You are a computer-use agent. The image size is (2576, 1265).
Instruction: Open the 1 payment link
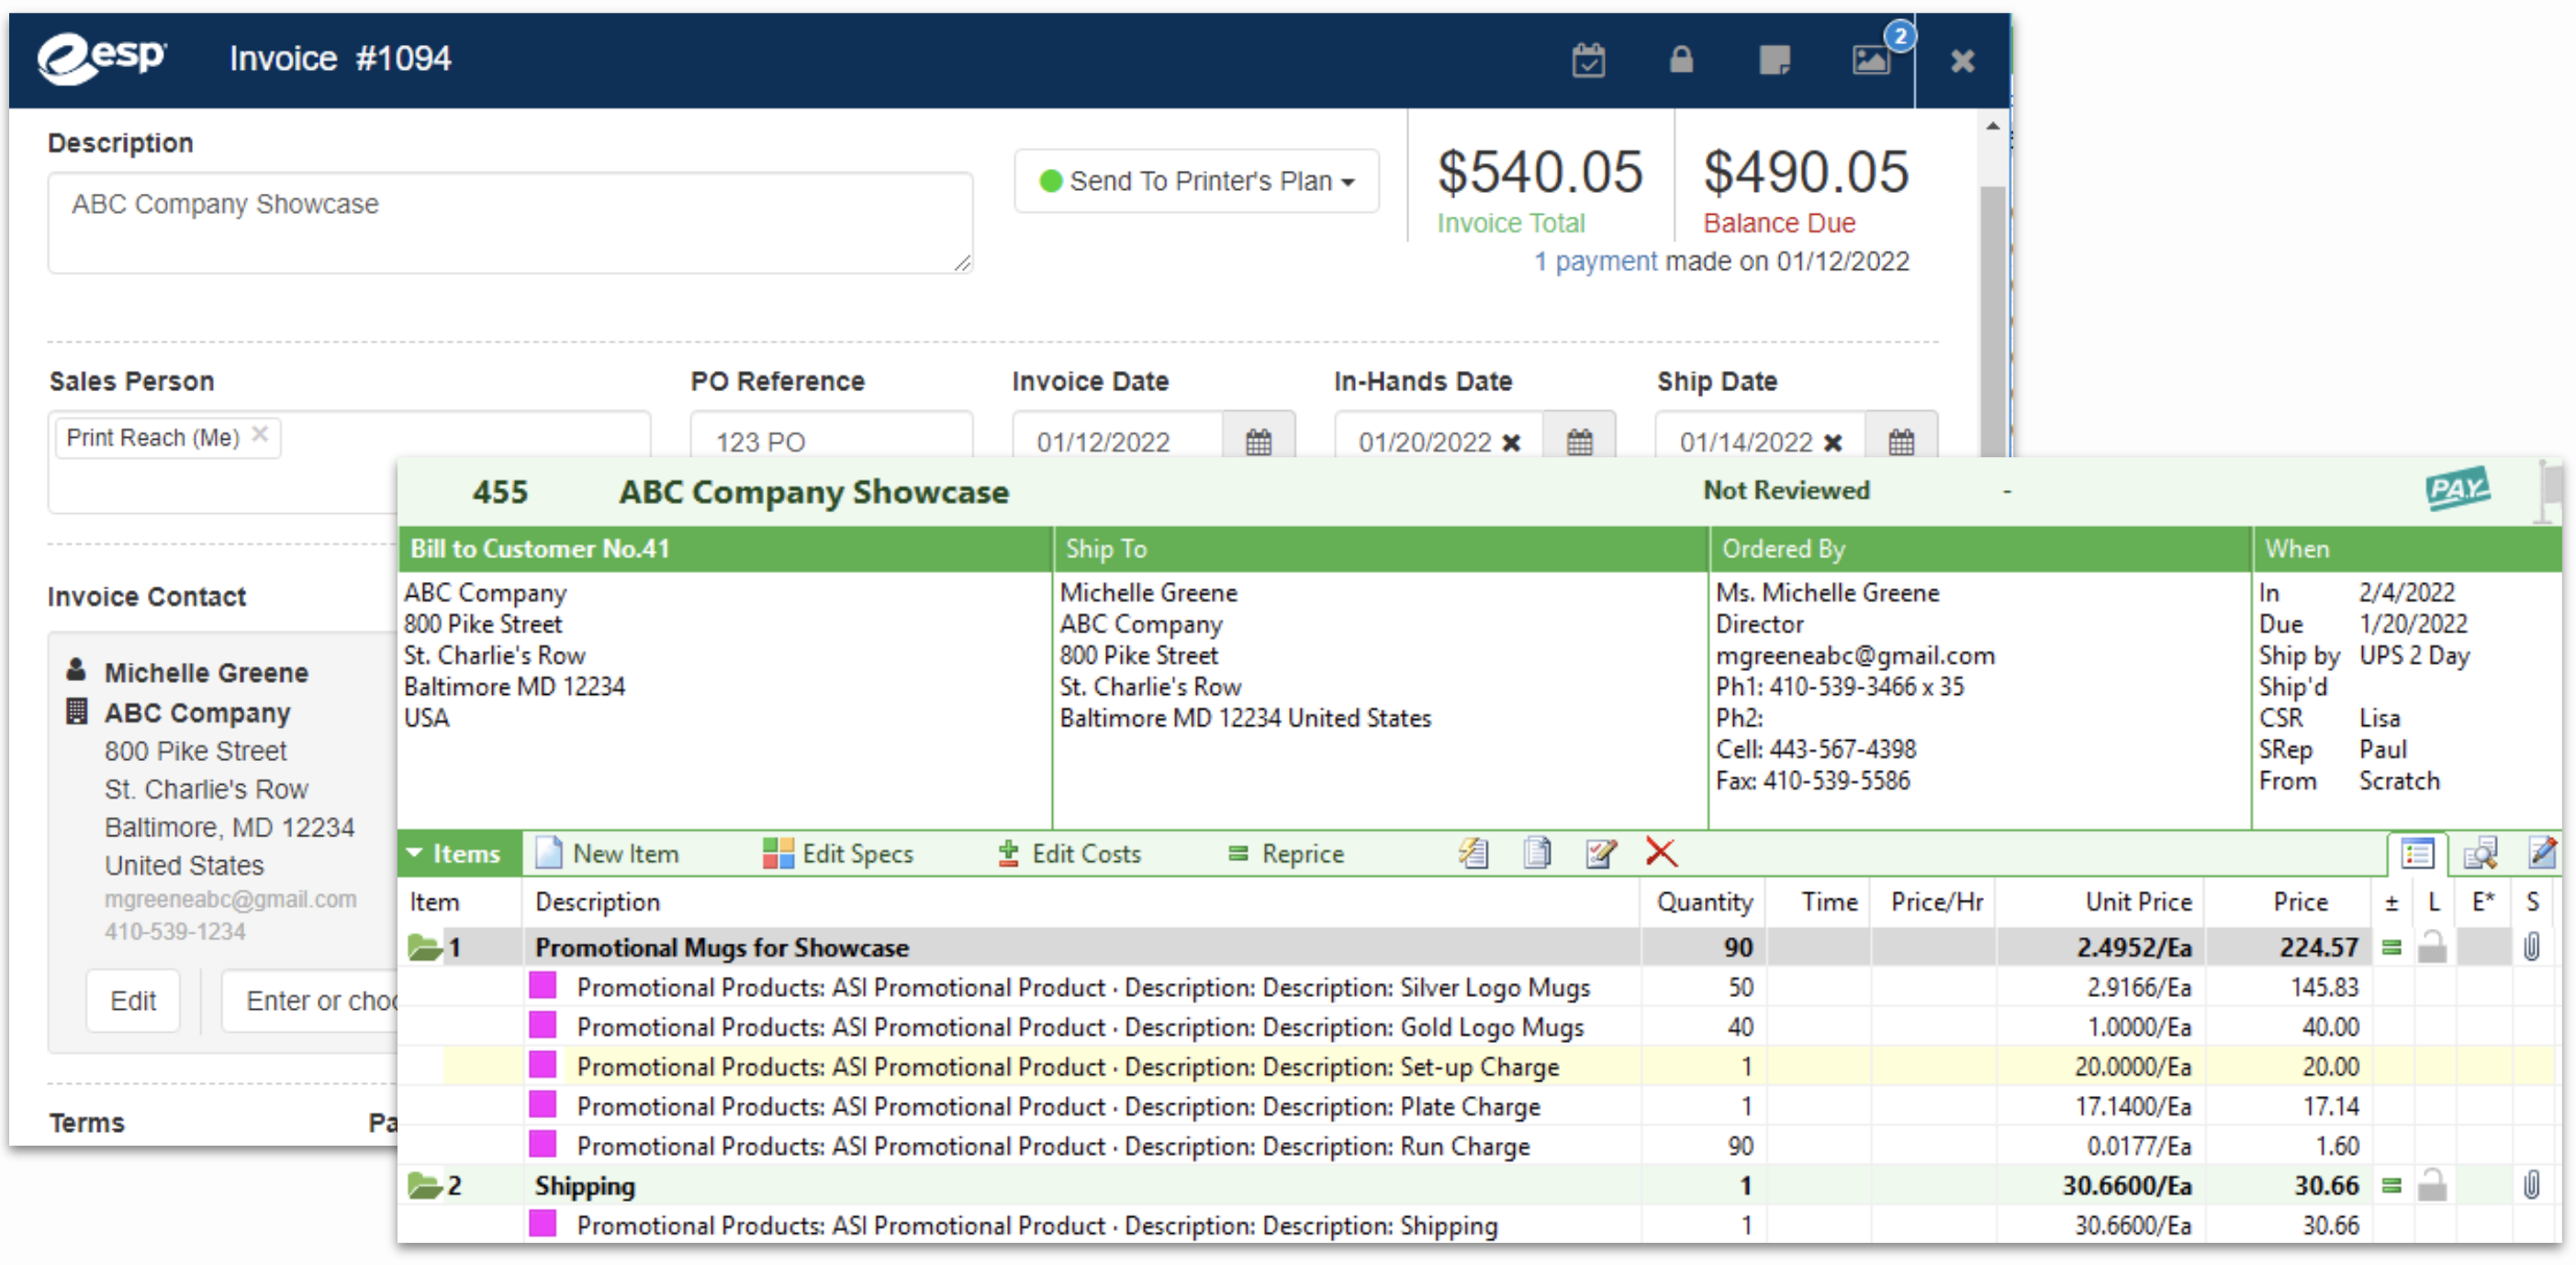pyautogui.click(x=1596, y=261)
